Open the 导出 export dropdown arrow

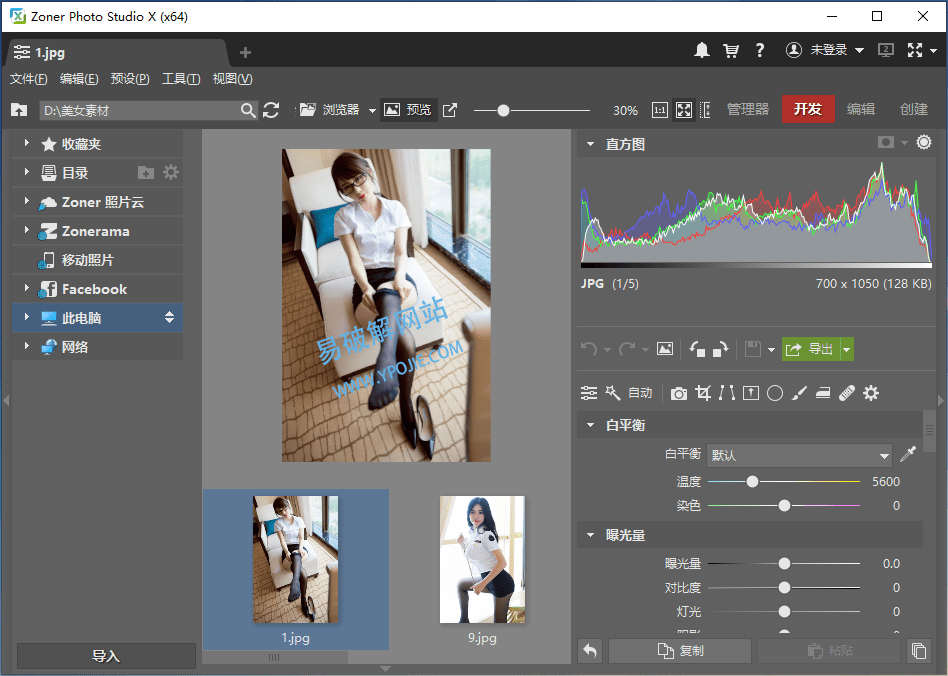click(847, 349)
